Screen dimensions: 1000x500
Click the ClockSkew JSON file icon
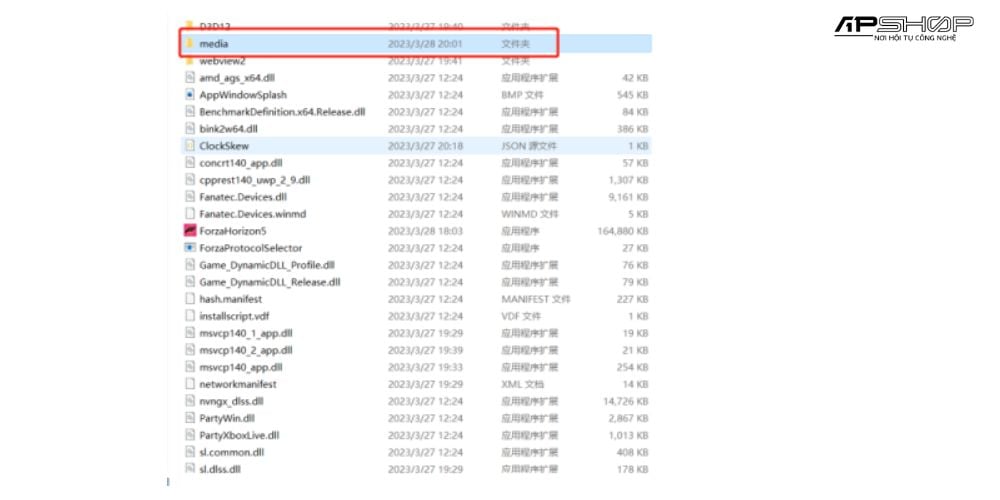pos(190,146)
